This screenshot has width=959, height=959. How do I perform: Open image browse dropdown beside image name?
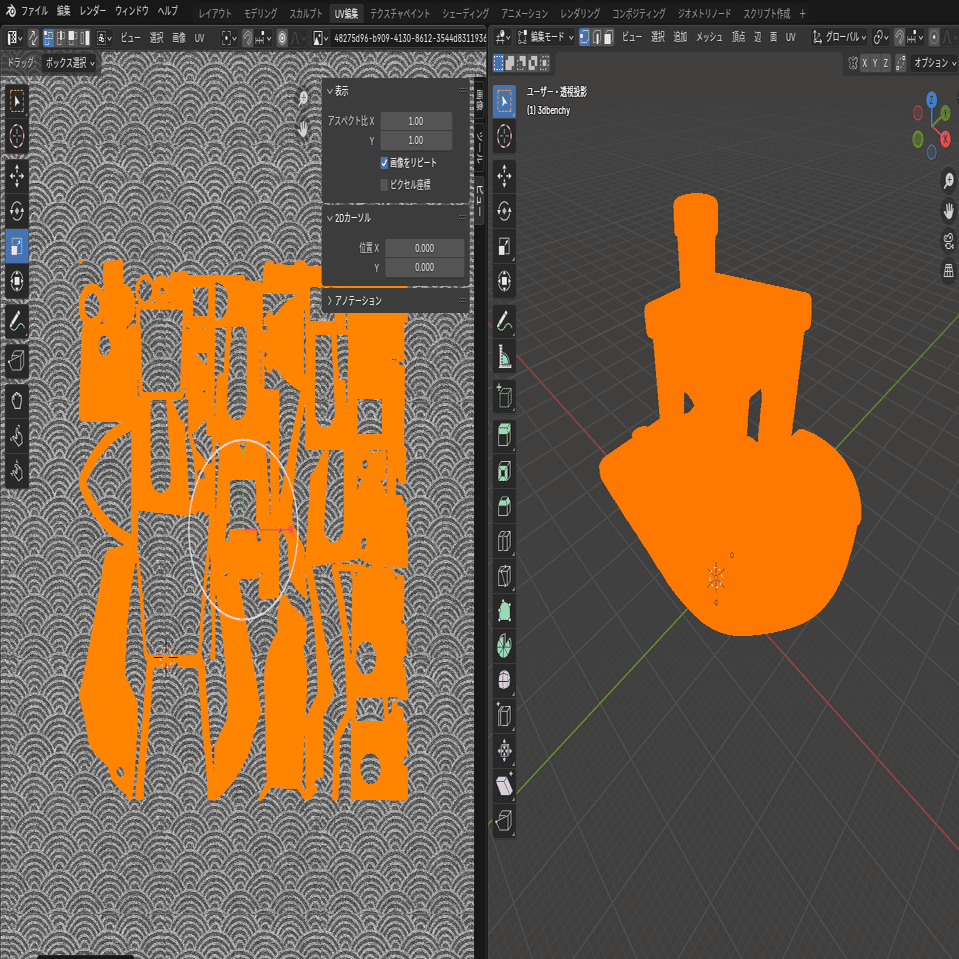click(319, 38)
